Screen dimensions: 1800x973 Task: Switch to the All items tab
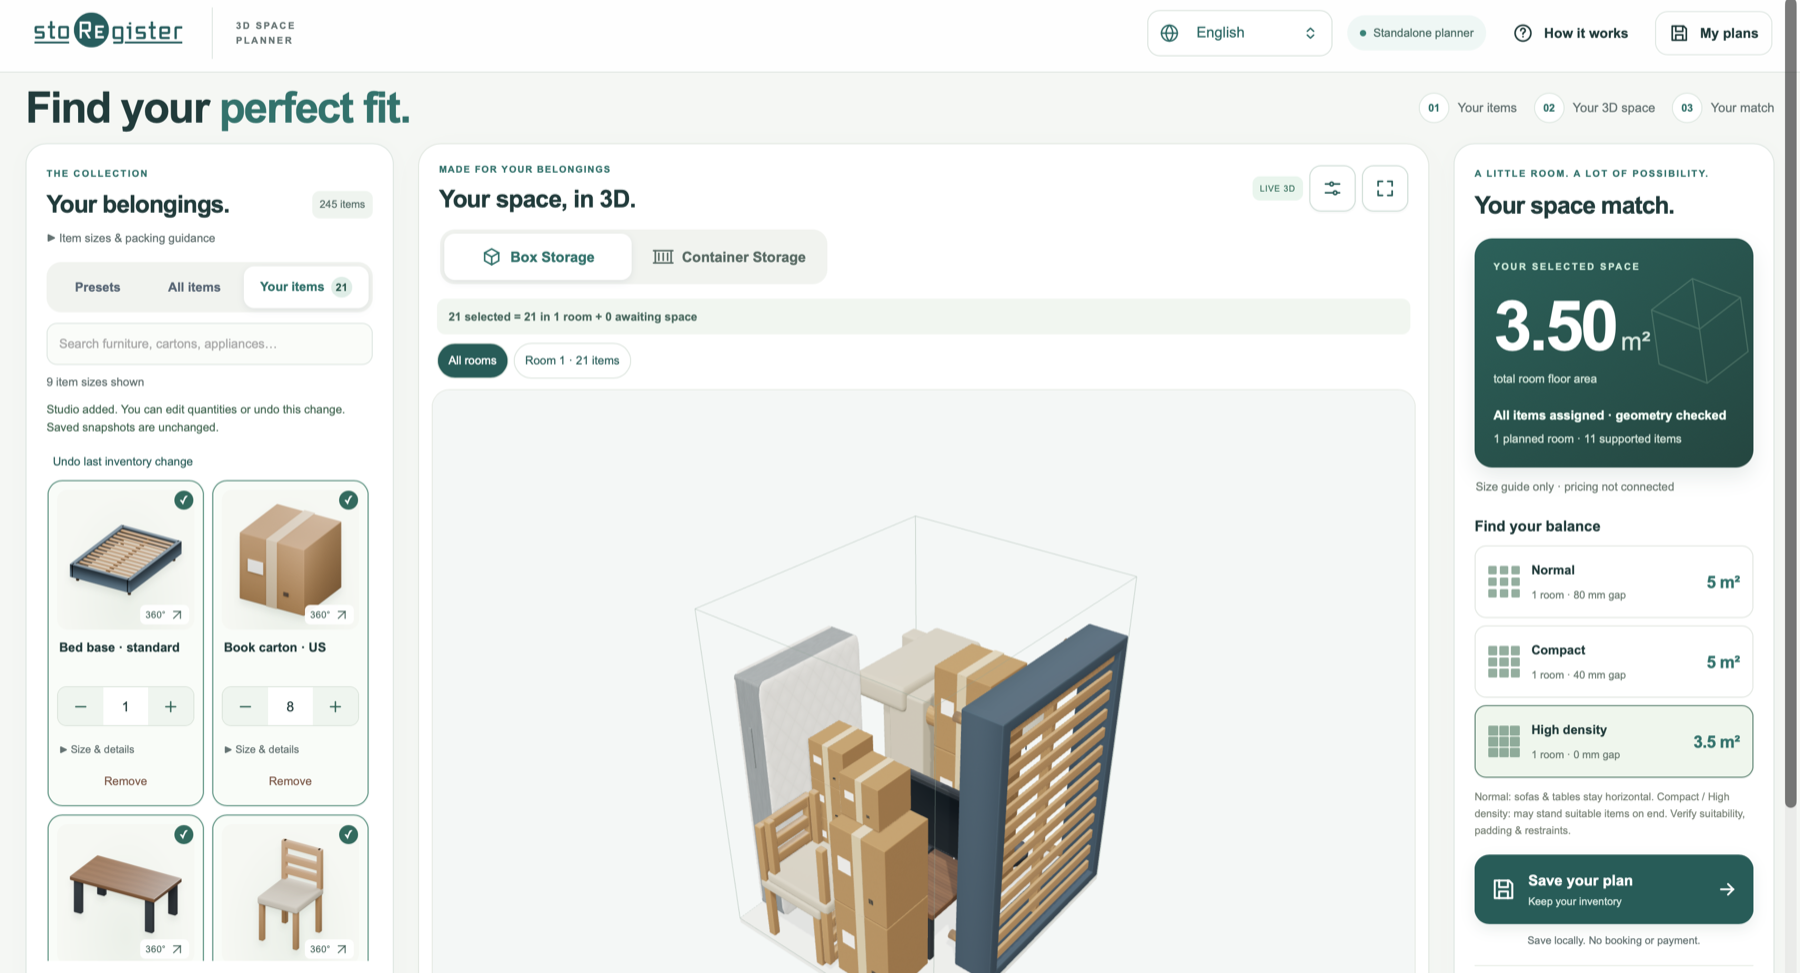(194, 287)
